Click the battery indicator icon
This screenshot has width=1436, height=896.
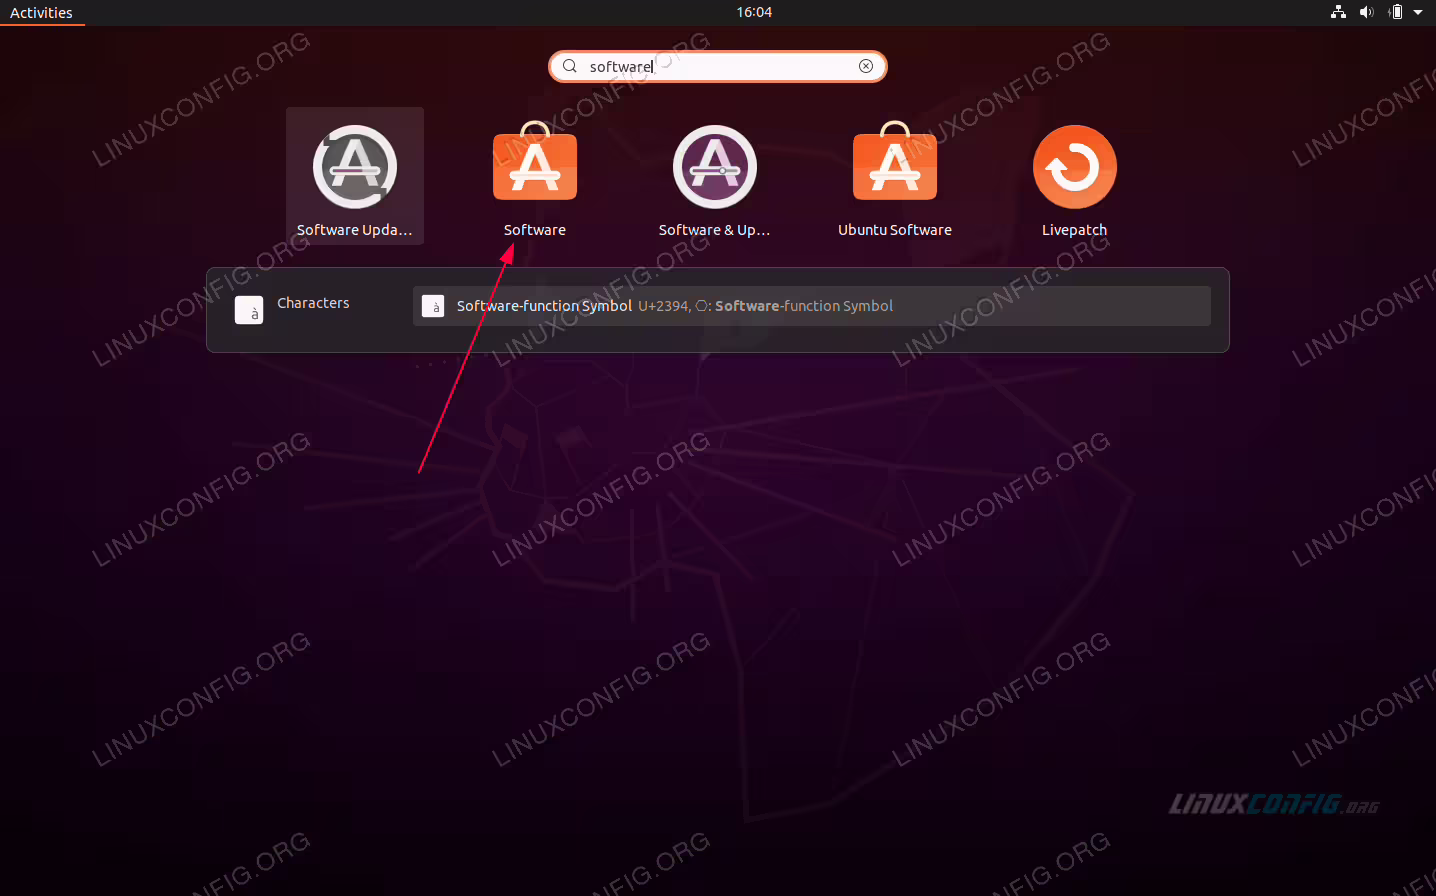pyautogui.click(x=1396, y=12)
